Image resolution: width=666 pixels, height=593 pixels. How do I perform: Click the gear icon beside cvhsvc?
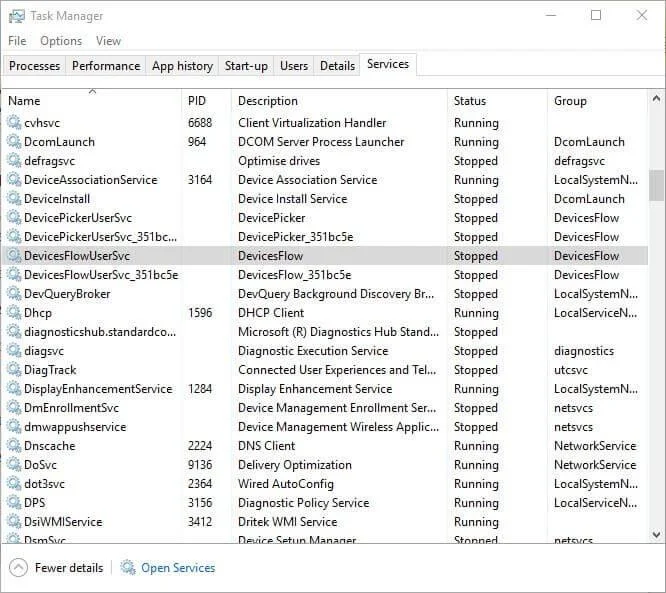point(14,123)
